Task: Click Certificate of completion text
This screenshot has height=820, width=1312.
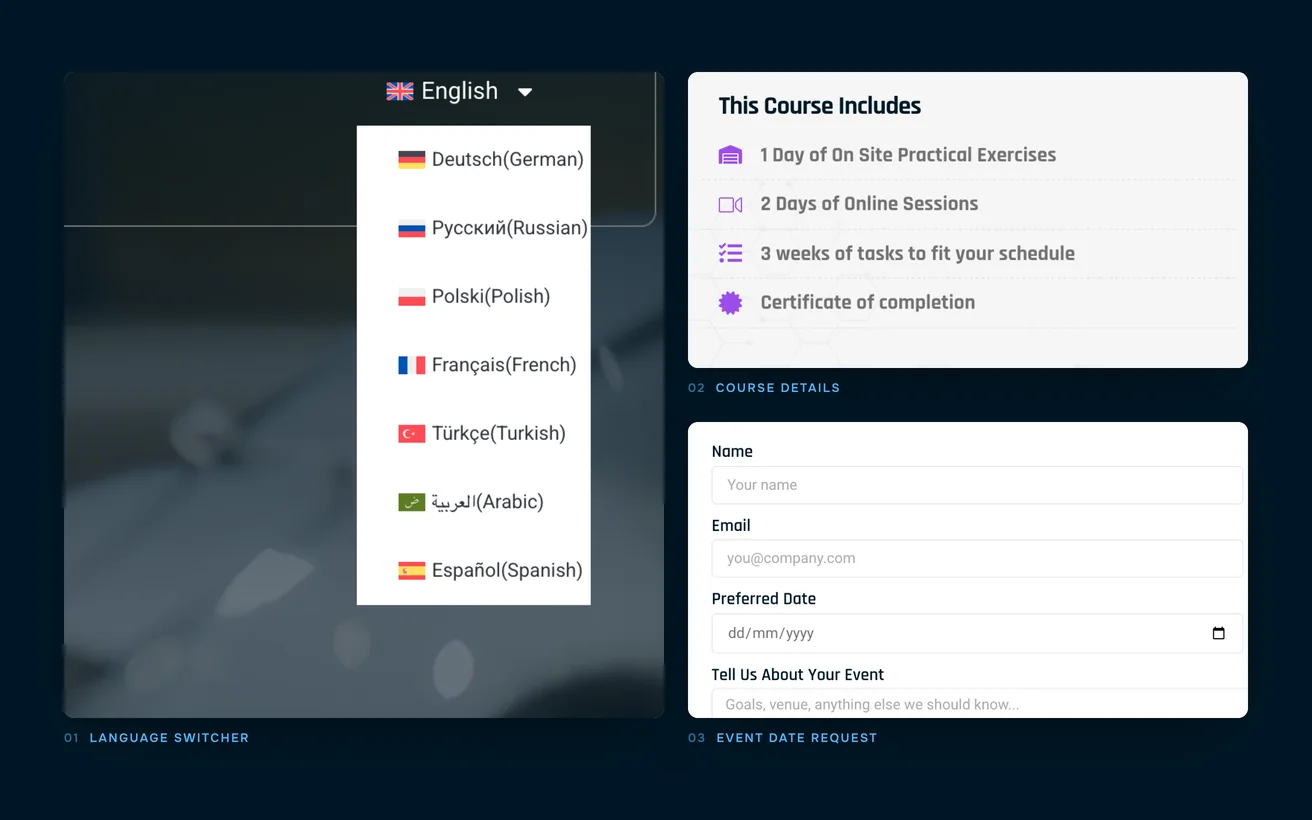Action: click(867, 302)
